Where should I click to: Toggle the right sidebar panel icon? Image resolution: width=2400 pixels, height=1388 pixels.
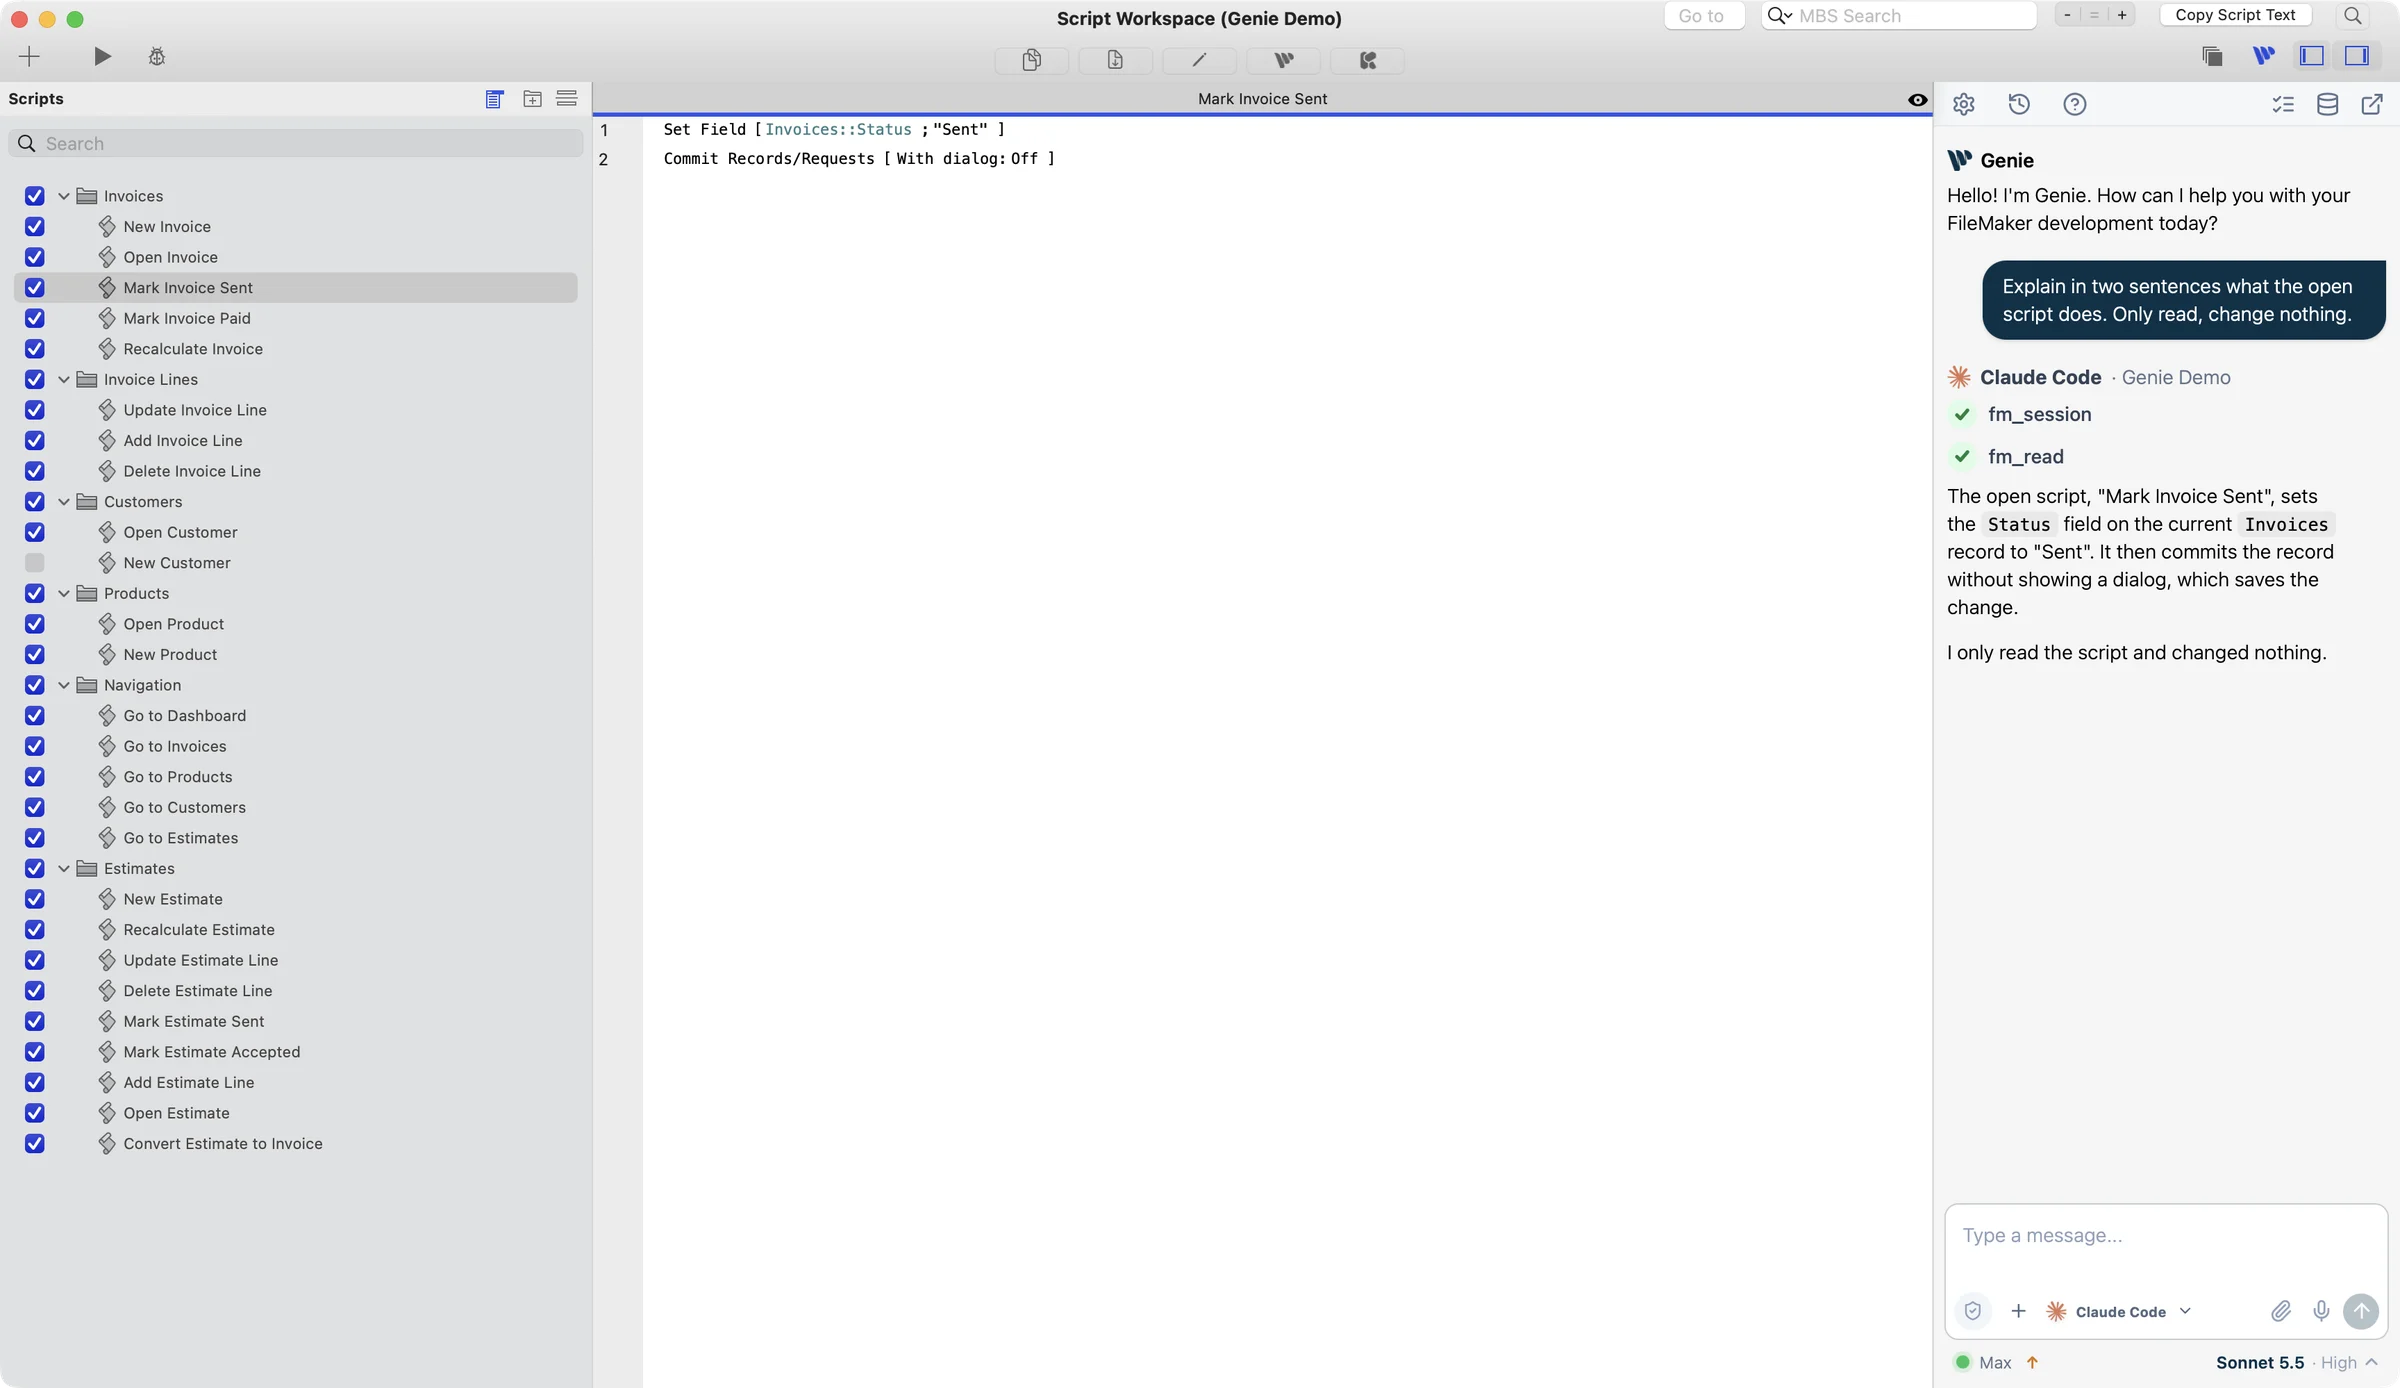coord(2358,56)
